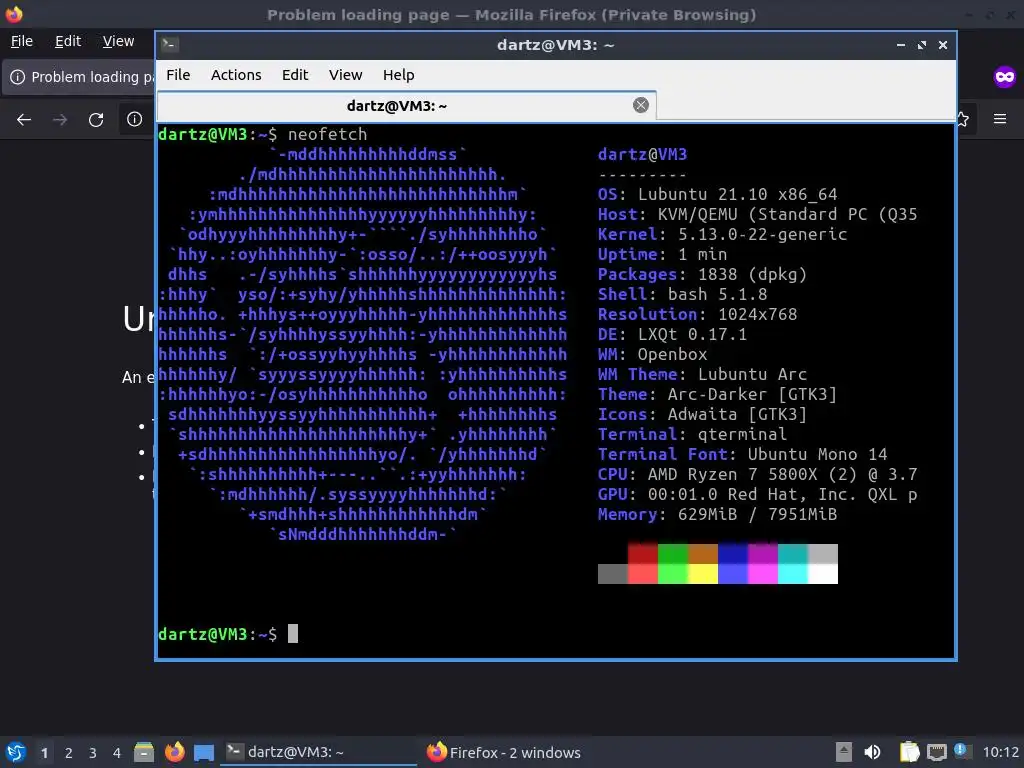Open the clipboard manager tray icon
Screen dimensions: 1024x768
tap(909, 752)
